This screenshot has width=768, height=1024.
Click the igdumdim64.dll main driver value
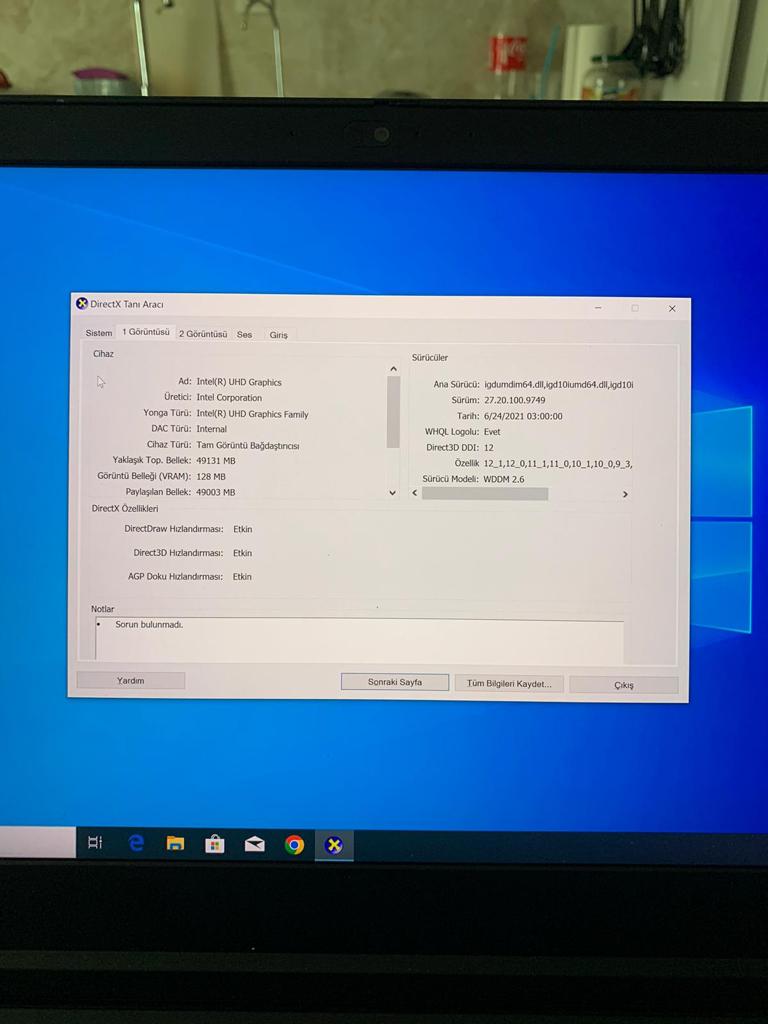(558, 385)
